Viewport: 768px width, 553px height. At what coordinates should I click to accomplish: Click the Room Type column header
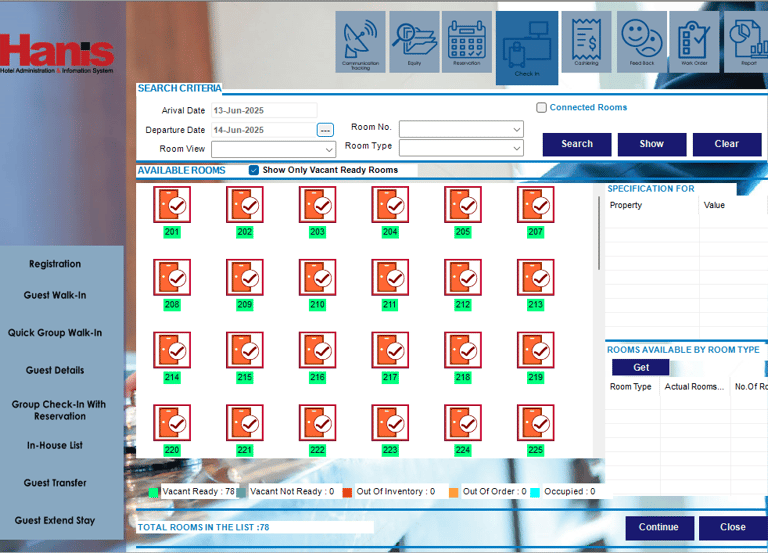click(x=630, y=387)
